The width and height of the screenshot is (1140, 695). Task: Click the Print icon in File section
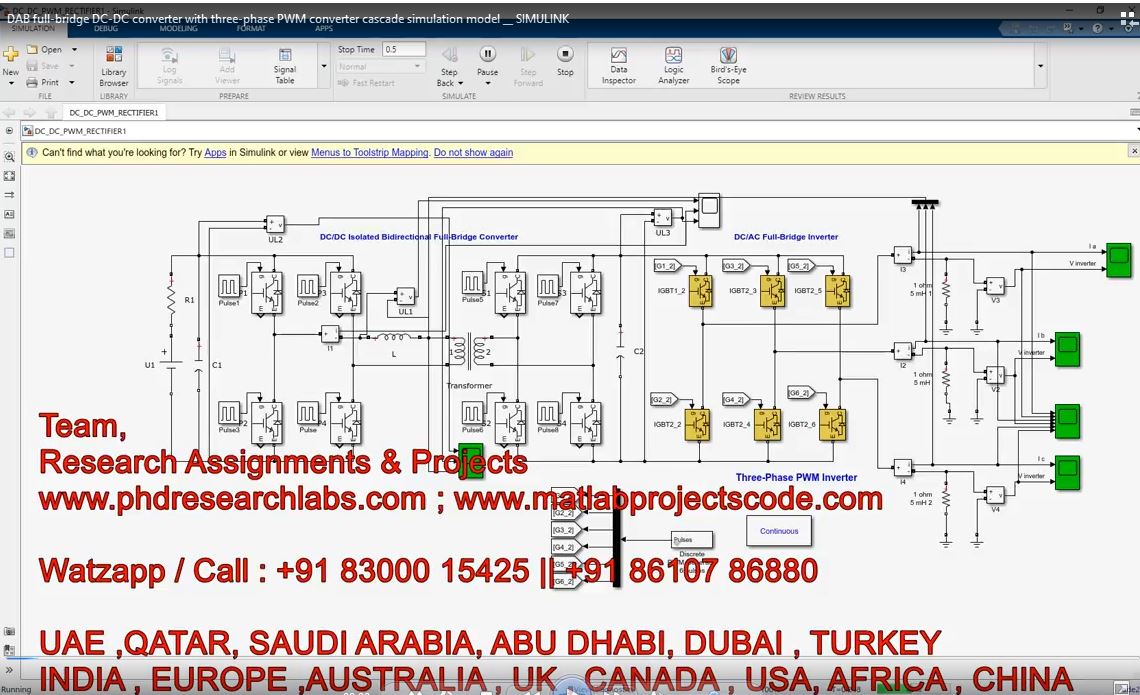click(32, 82)
